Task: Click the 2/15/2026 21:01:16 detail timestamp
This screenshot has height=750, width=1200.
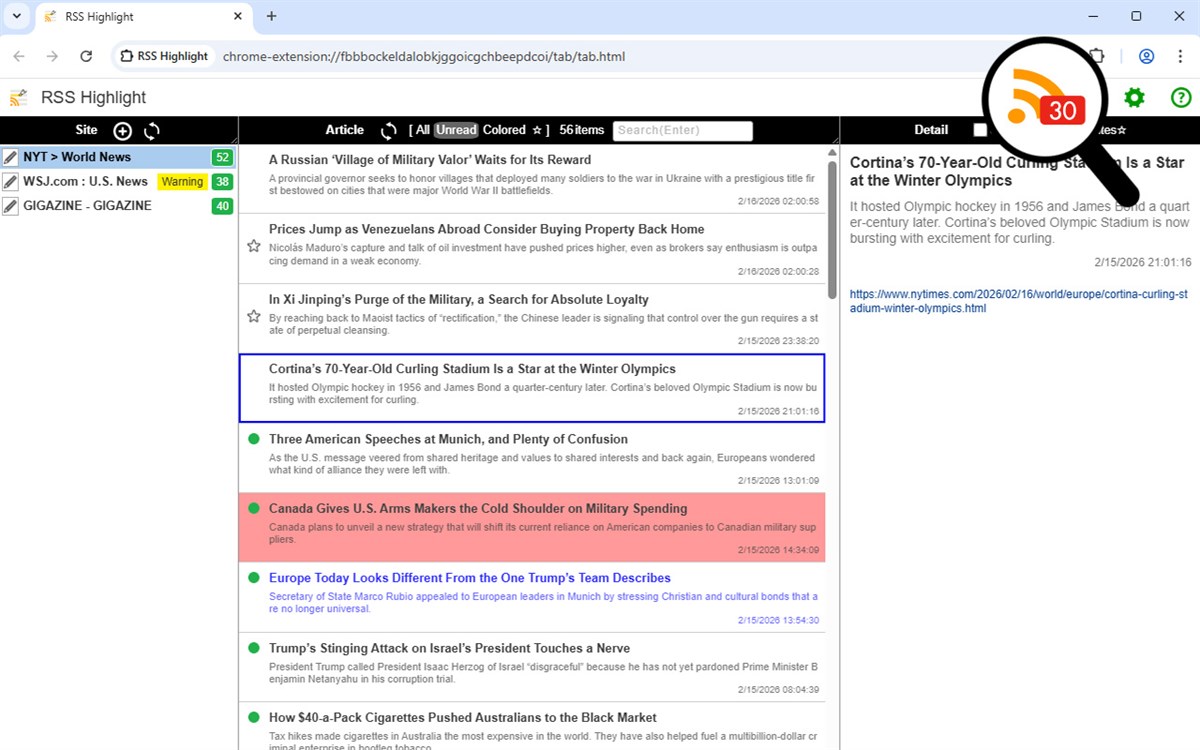Action: pos(1143,262)
